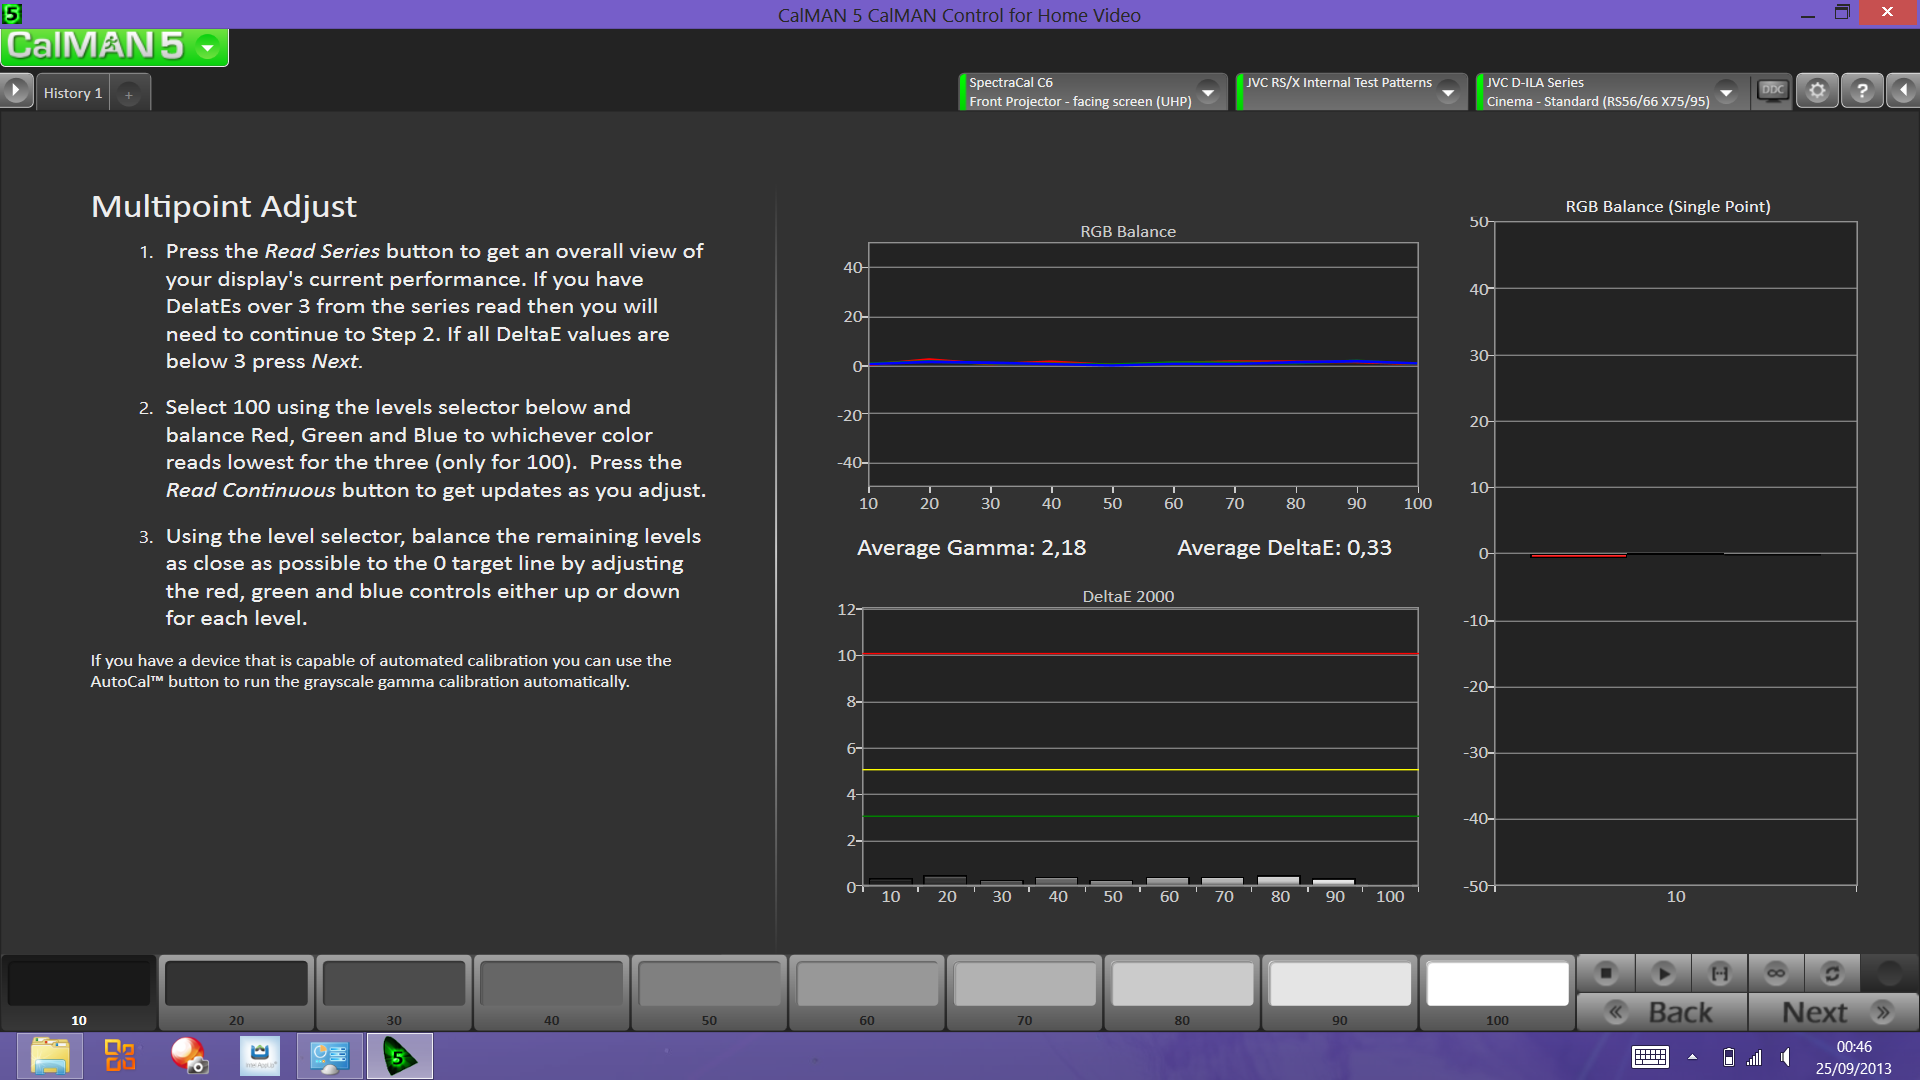Go Back to the previous workflow step
This screenshot has width=1920, height=1080.
point(1662,1012)
